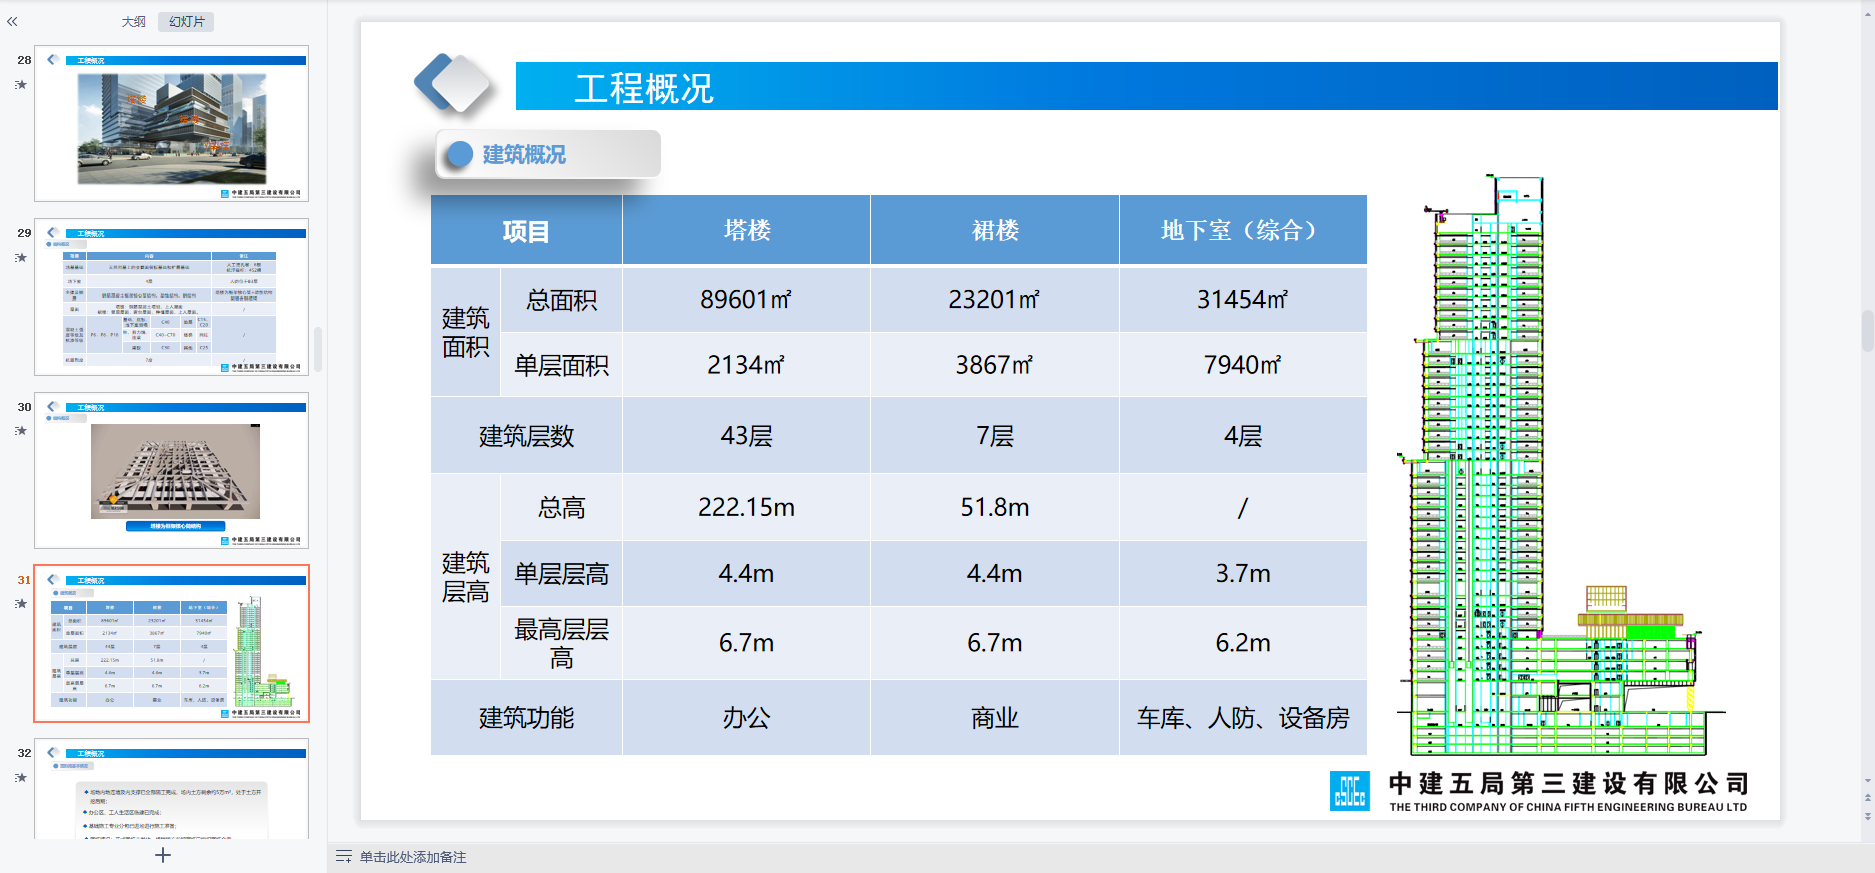
Task: Click the animation star icon under slide 31
Action: tap(21, 604)
